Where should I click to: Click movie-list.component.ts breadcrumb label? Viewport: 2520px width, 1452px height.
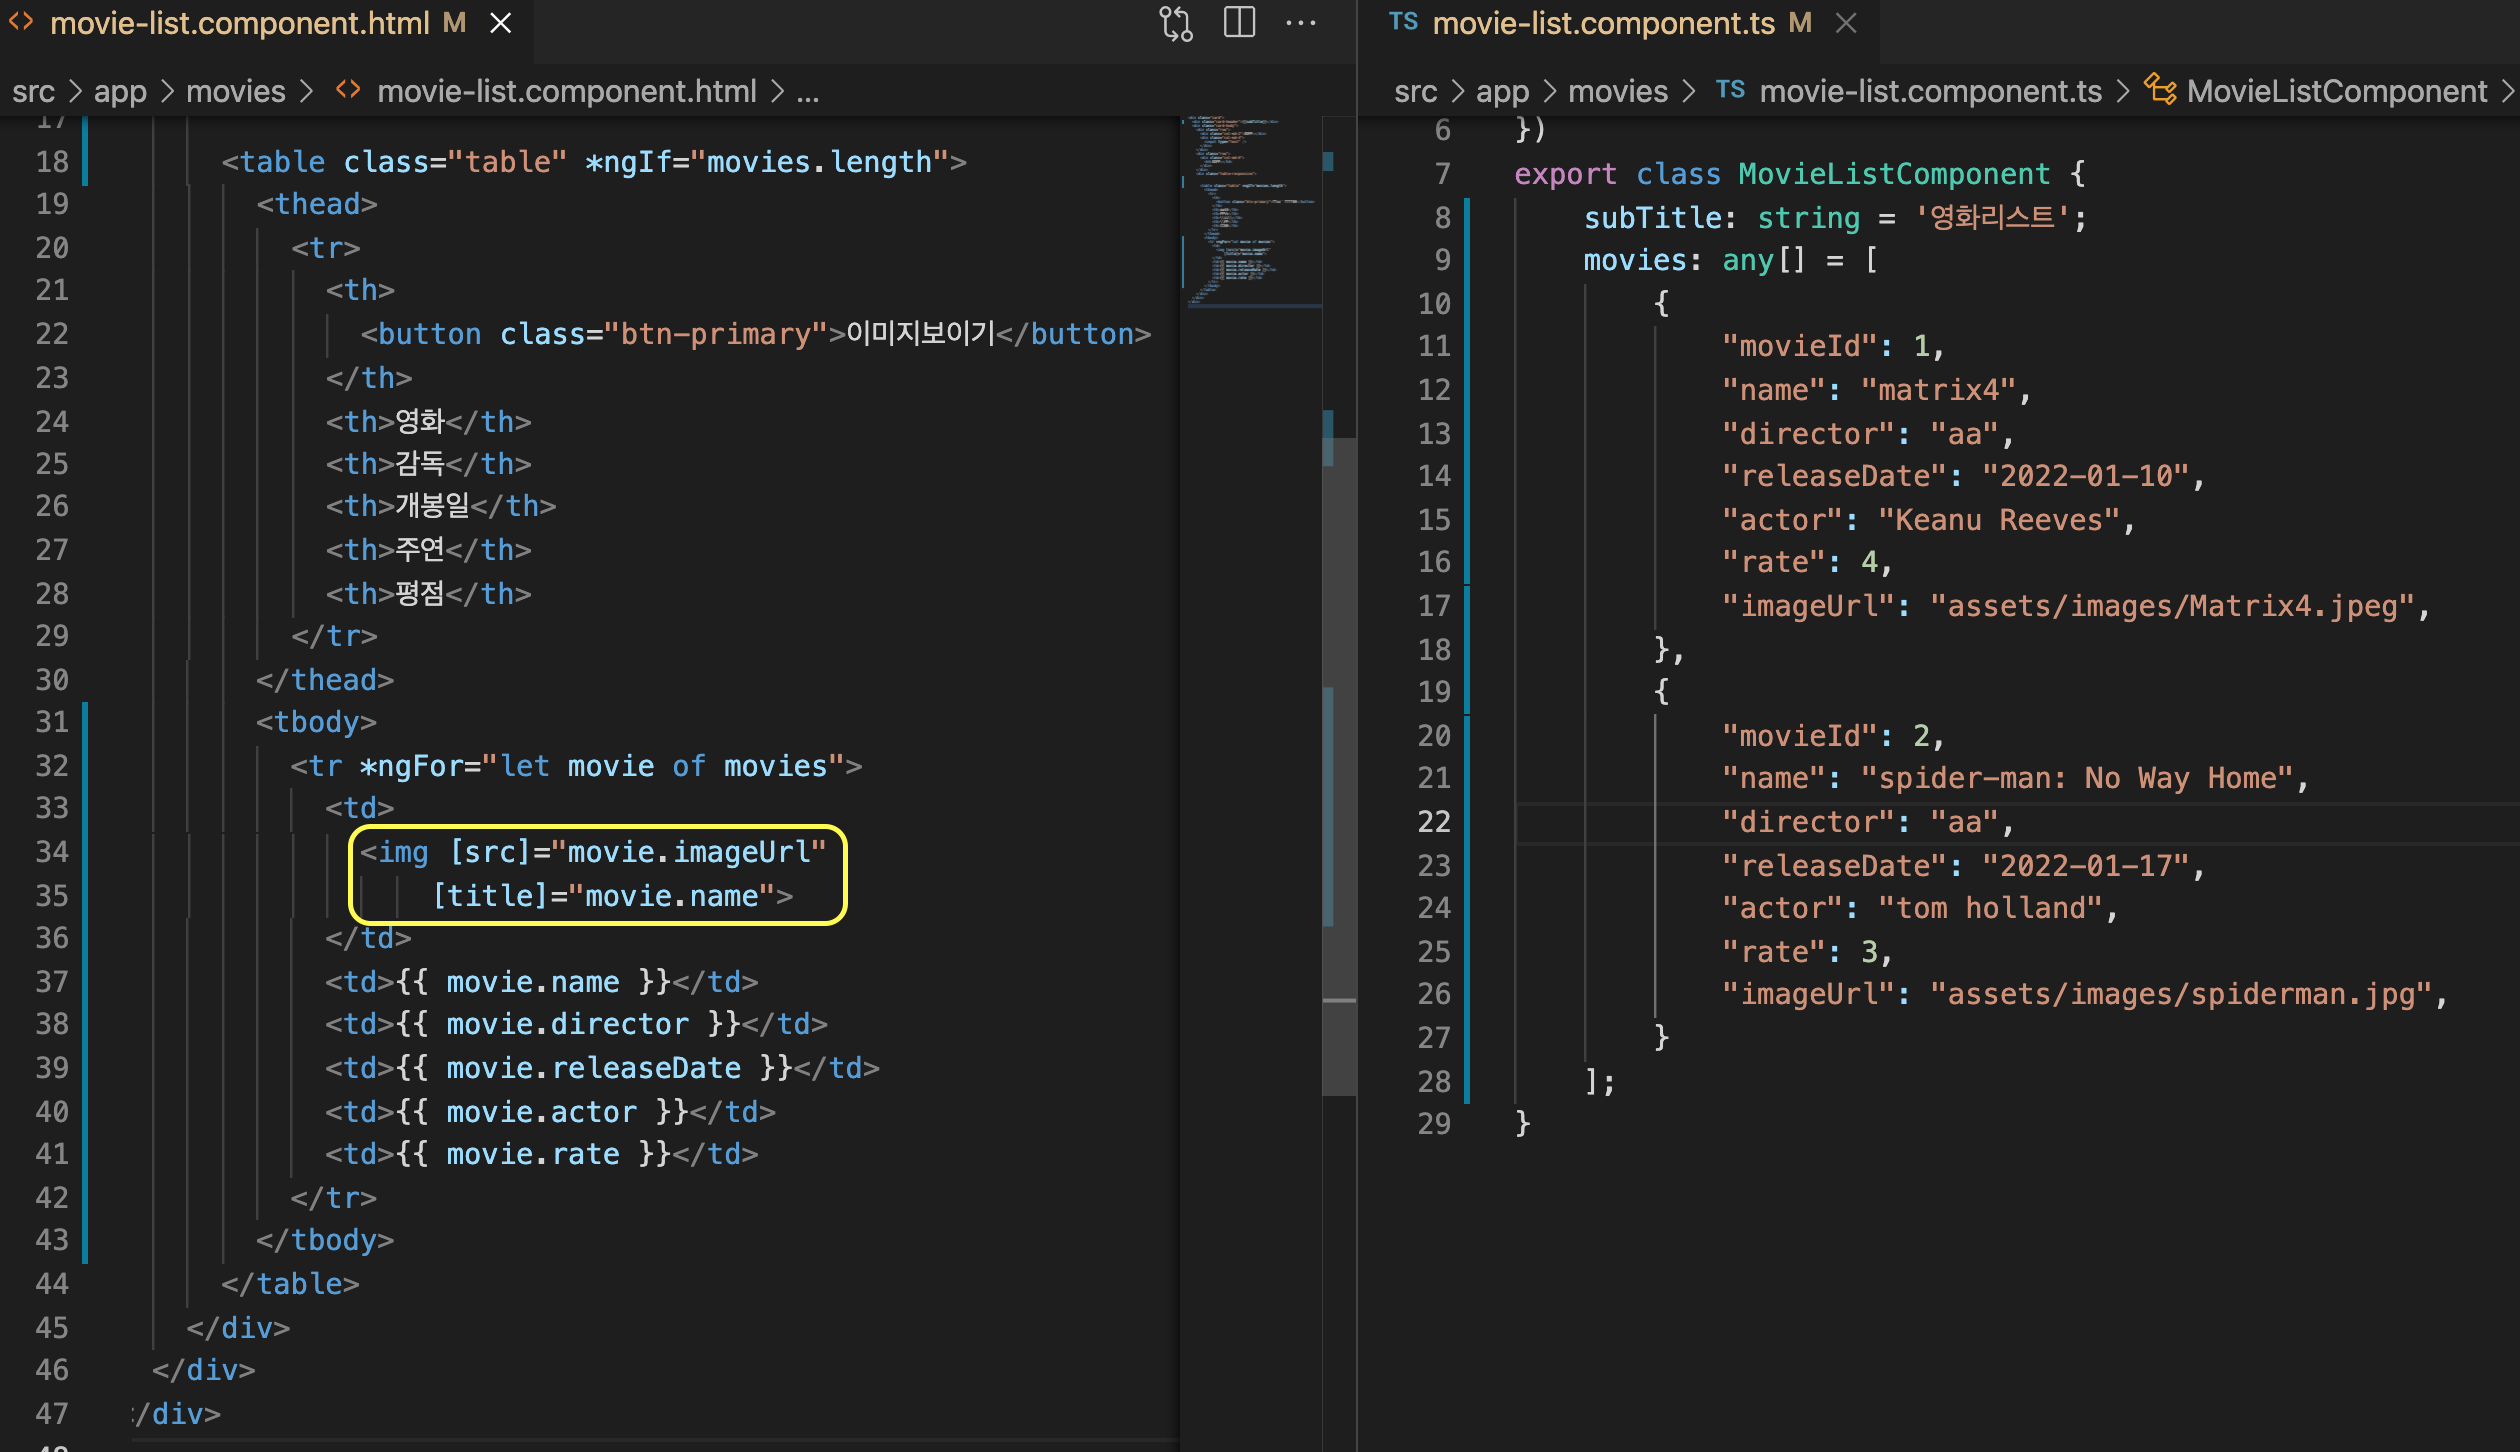(x=1930, y=91)
